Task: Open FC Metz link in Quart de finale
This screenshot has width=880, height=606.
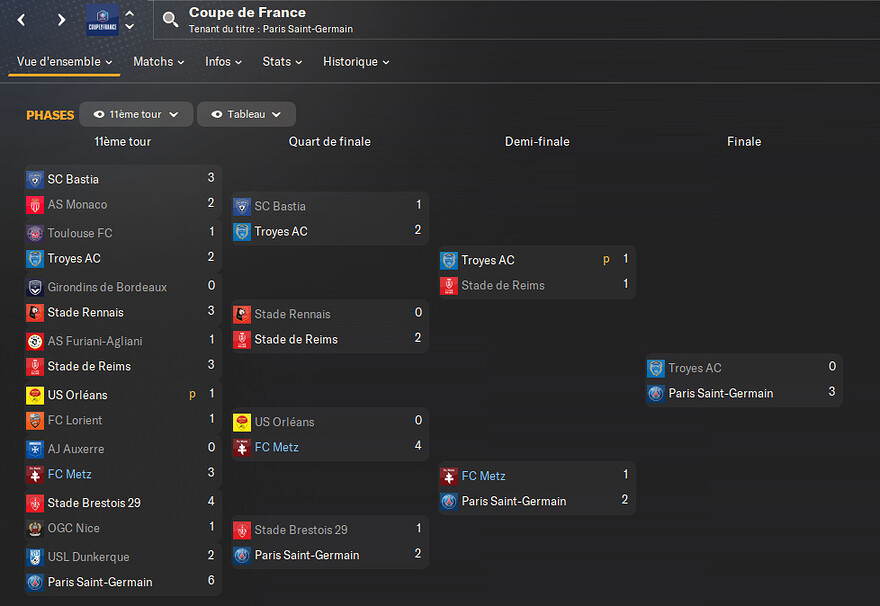Action: [x=277, y=447]
